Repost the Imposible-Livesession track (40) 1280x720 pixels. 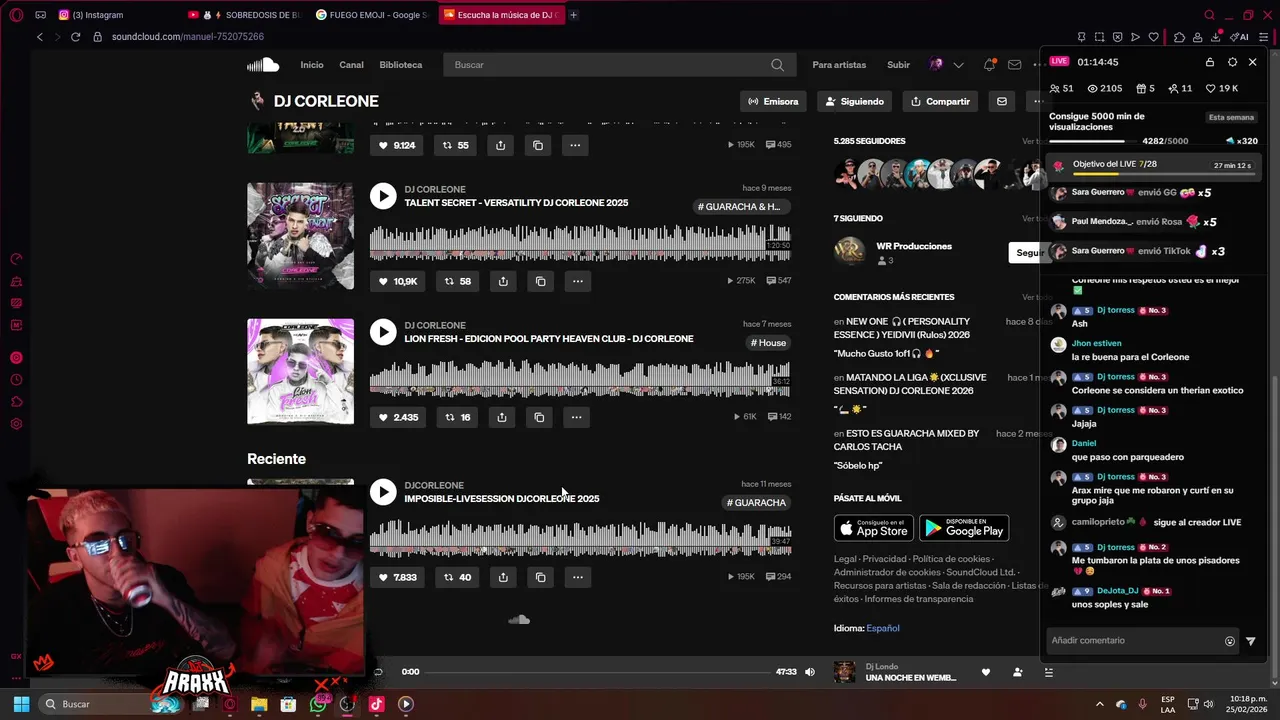click(x=457, y=577)
